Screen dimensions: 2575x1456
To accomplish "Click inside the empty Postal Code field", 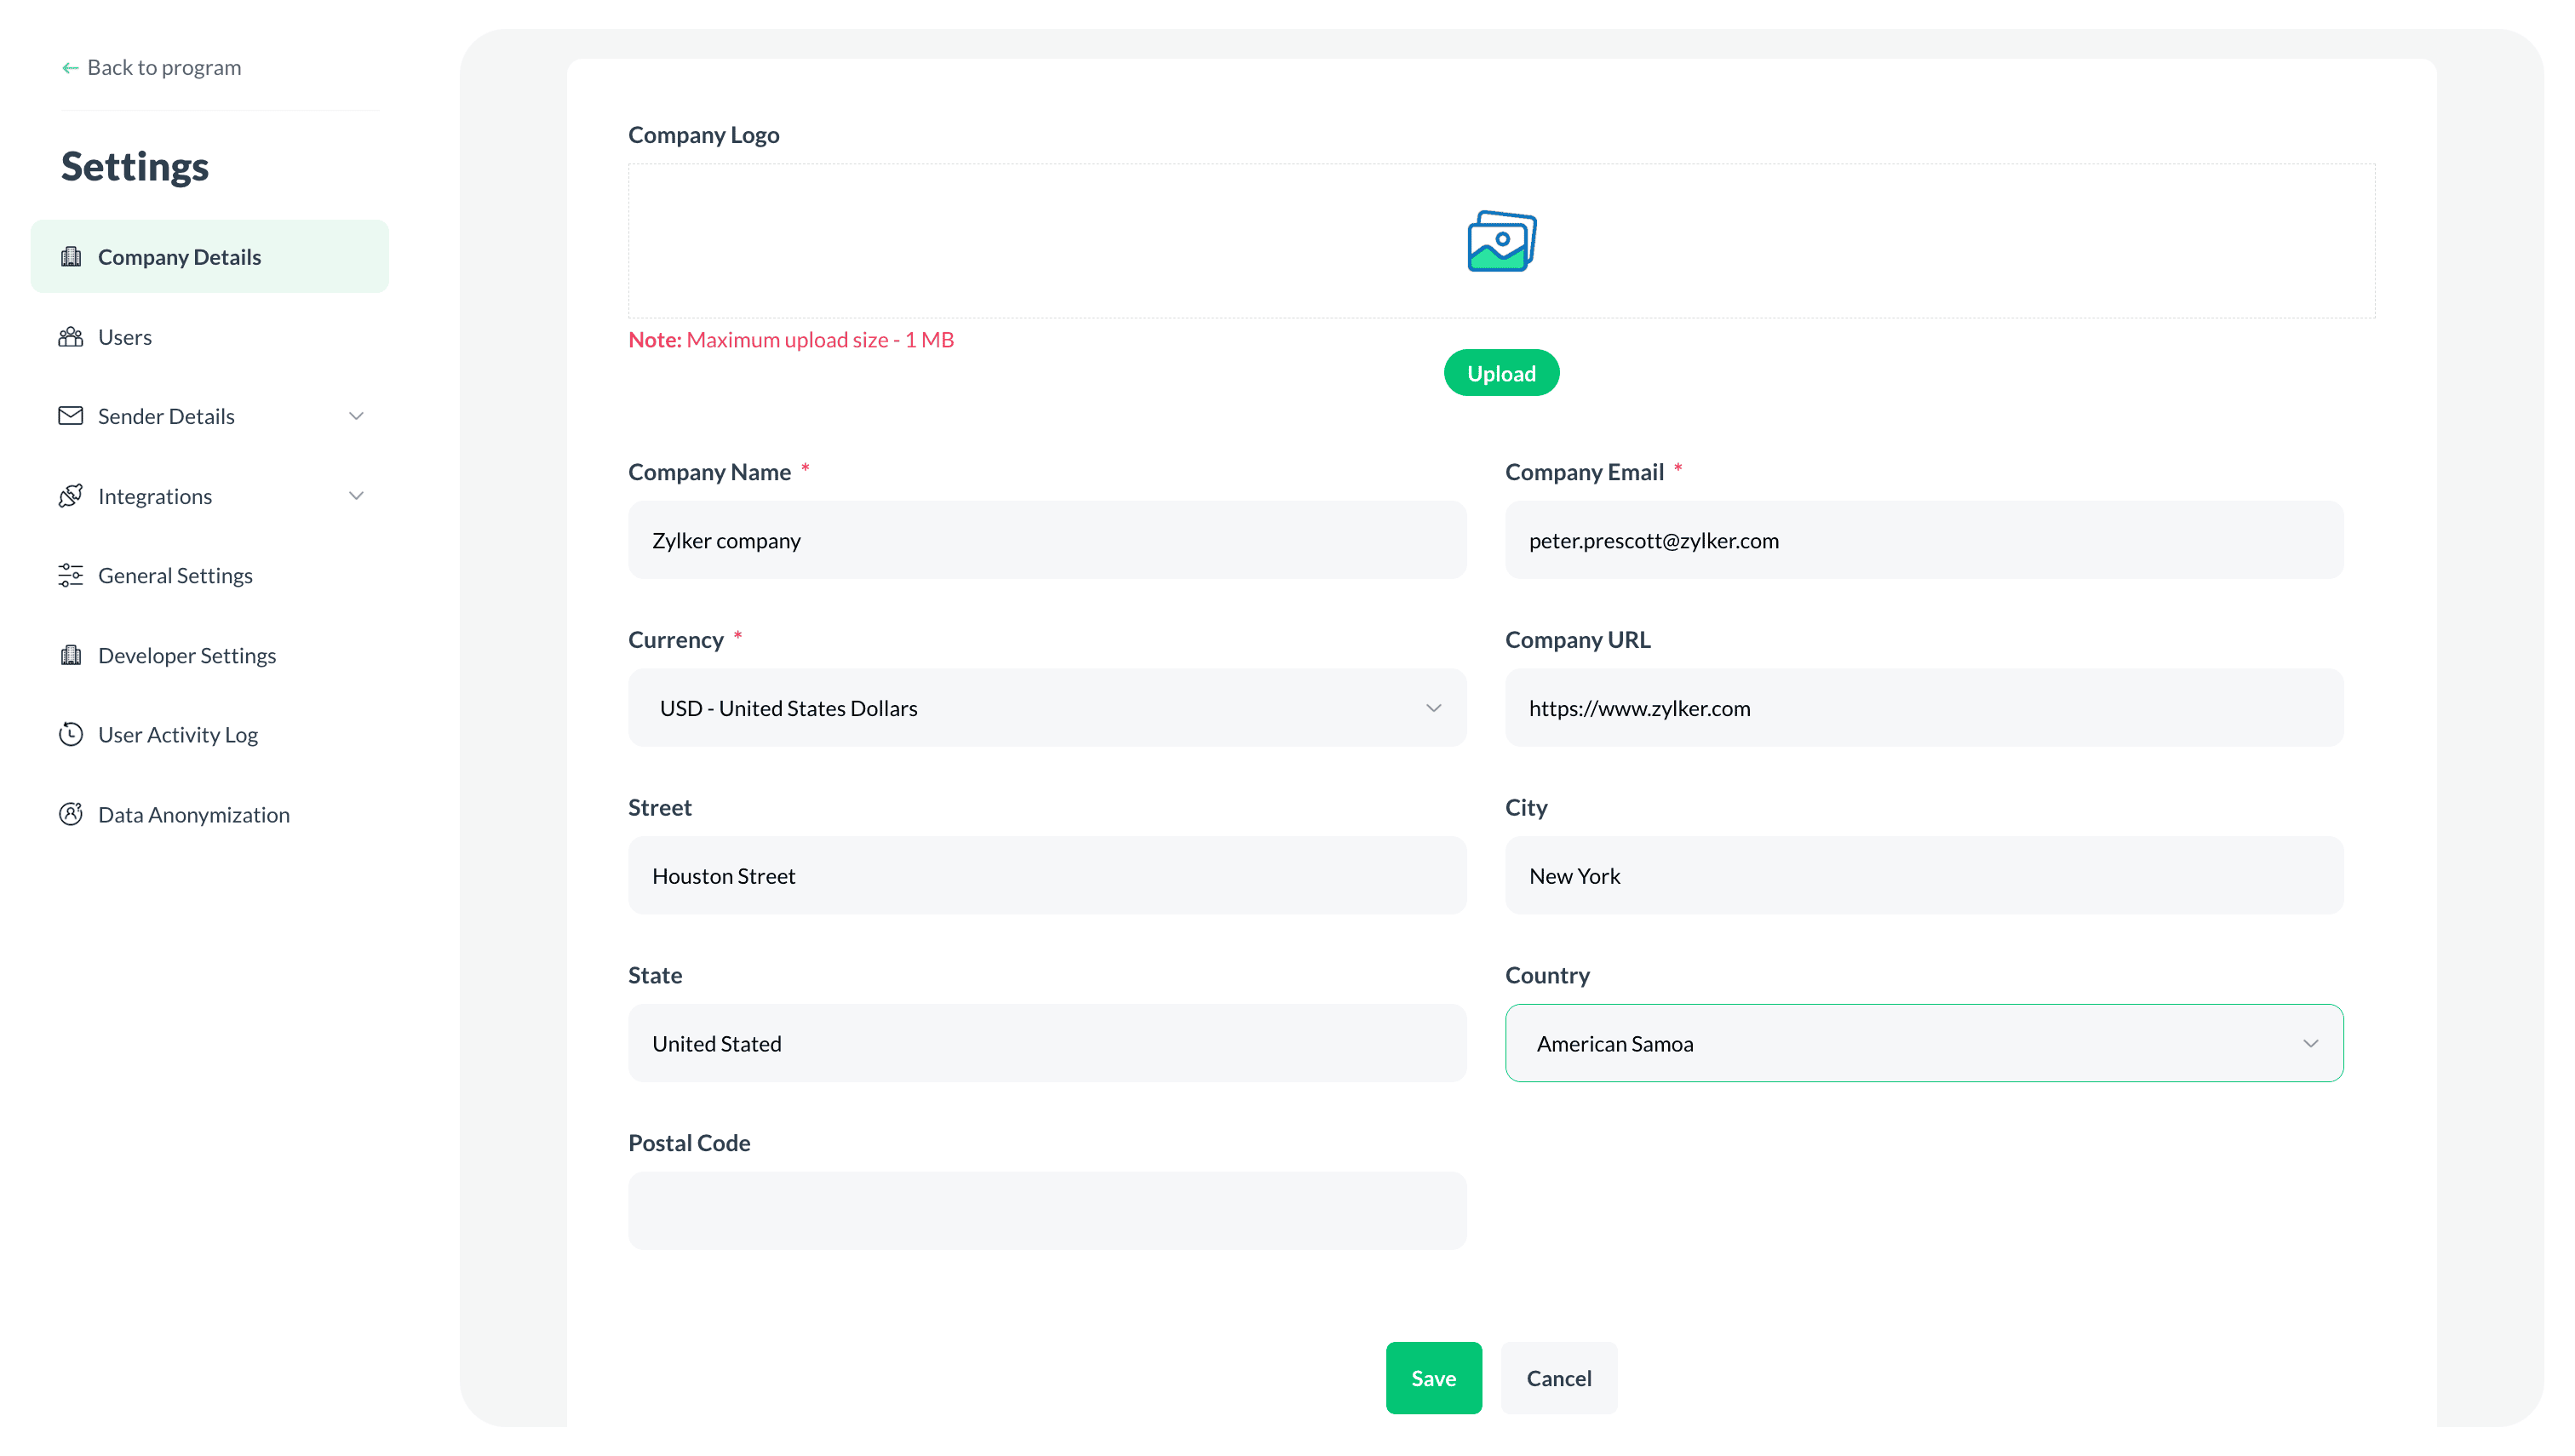I will (1046, 1210).
